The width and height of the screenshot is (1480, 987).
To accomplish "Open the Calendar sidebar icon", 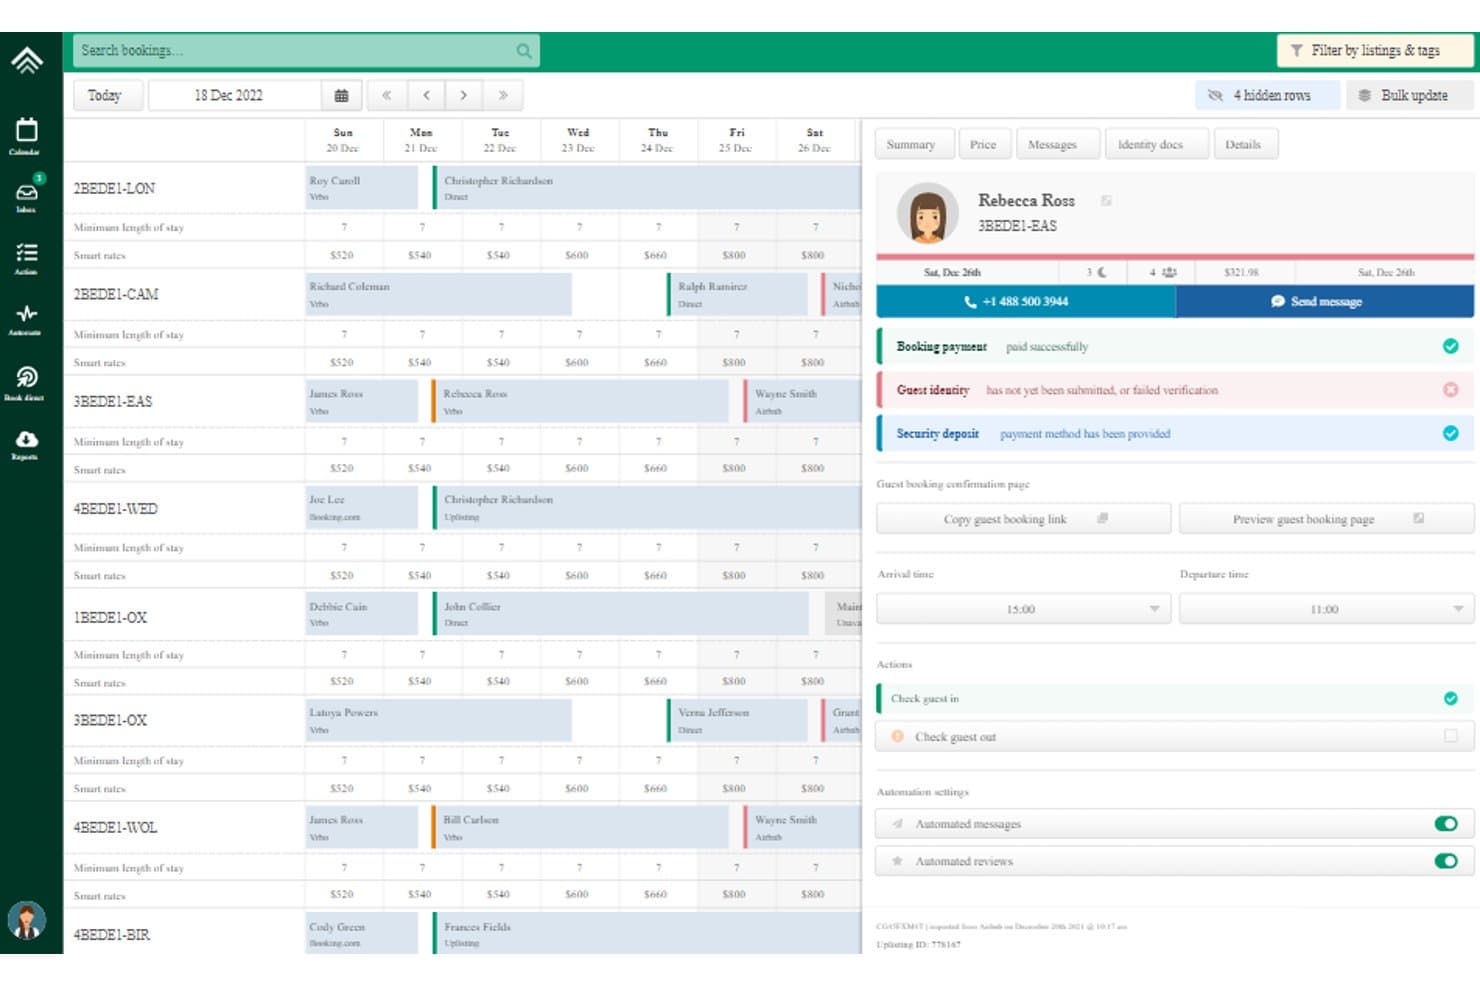I will pyautogui.click(x=26, y=136).
